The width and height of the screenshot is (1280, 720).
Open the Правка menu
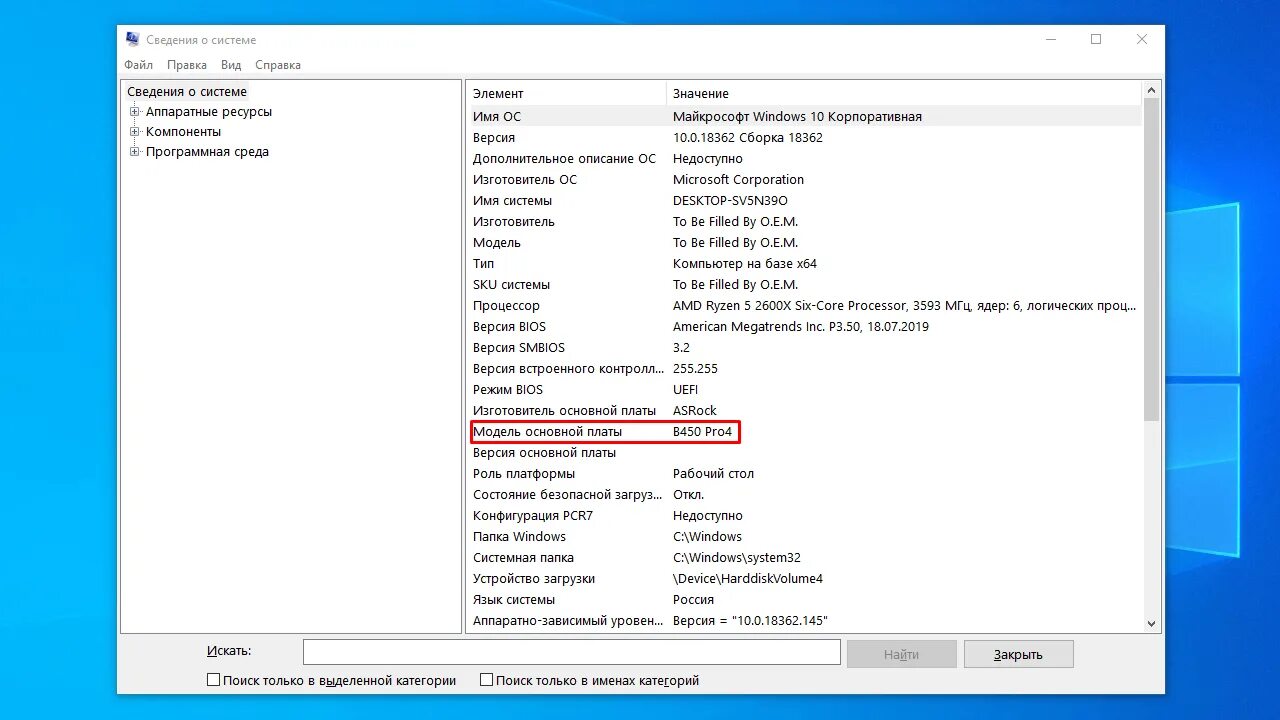(x=187, y=65)
